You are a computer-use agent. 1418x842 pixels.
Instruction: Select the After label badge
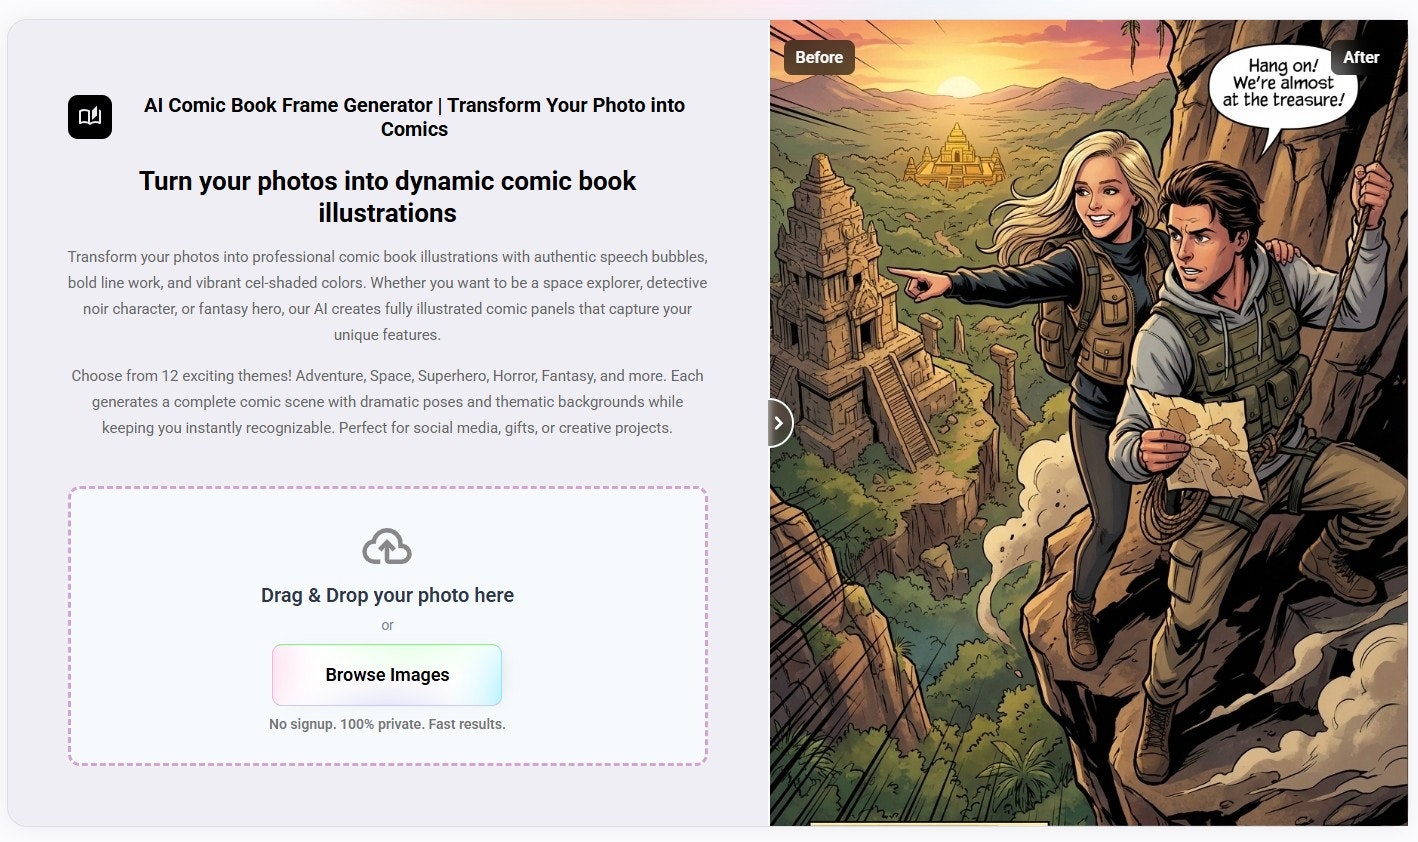[1361, 57]
